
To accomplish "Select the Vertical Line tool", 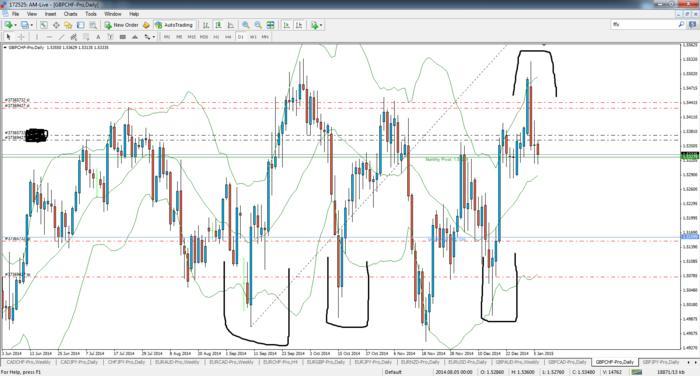I will (37, 37).
